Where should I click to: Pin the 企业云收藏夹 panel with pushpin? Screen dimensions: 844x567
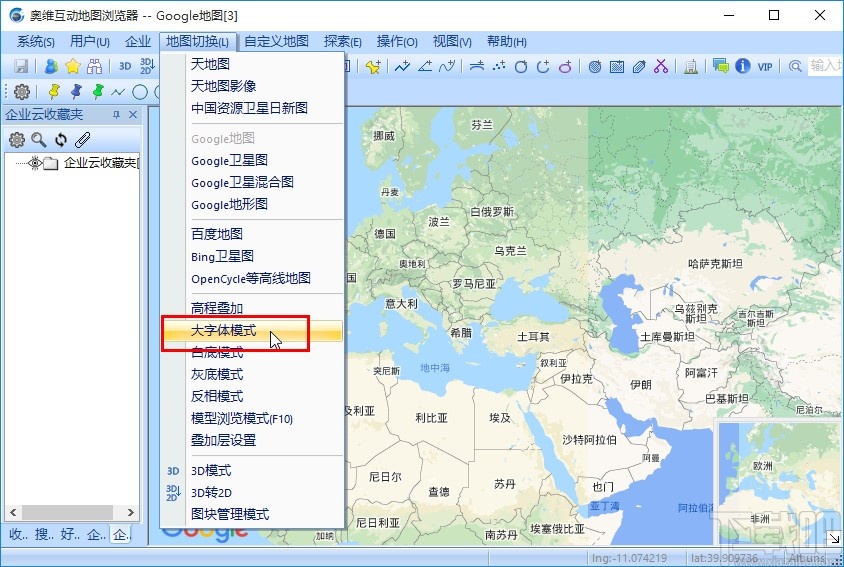(x=116, y=115)
